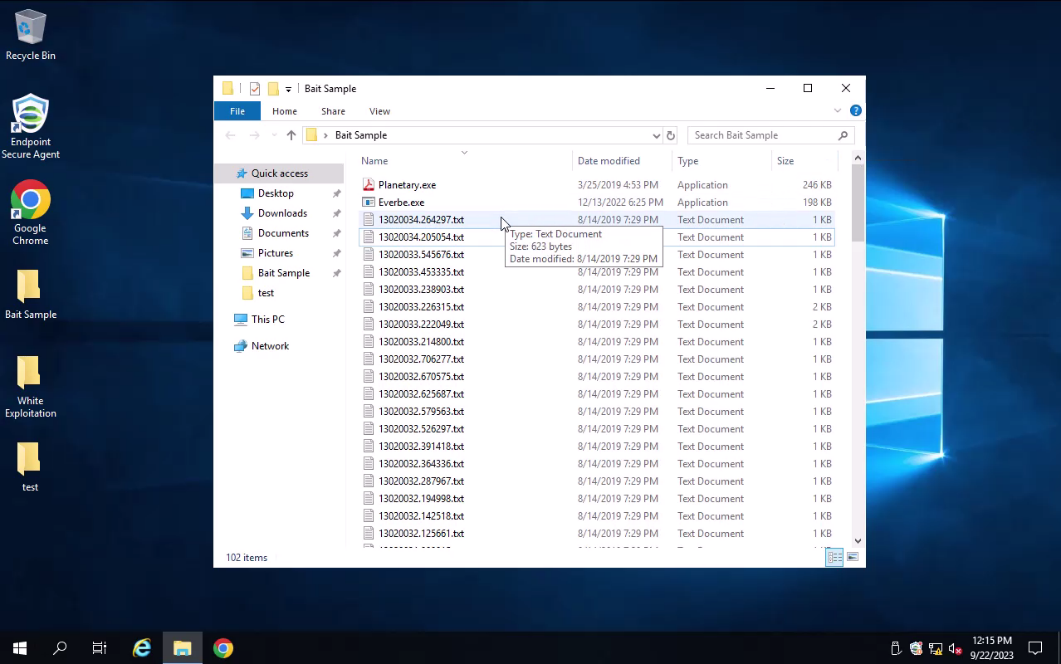This screenshot has height=664, width=1061.
Task: Switch to details view layout
Action: coord(833,557)
